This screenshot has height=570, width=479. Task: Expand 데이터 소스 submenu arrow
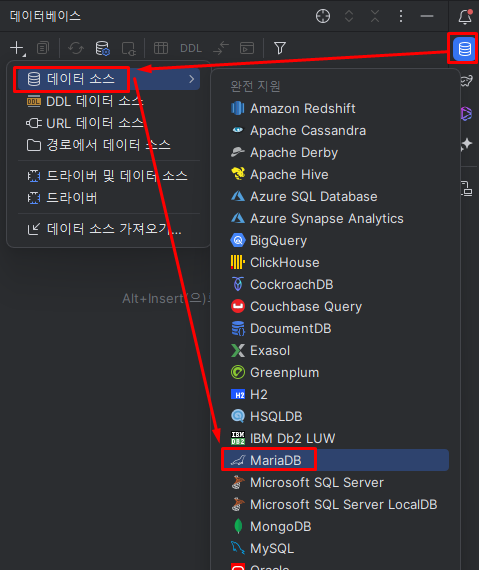[x=192, y=79]
